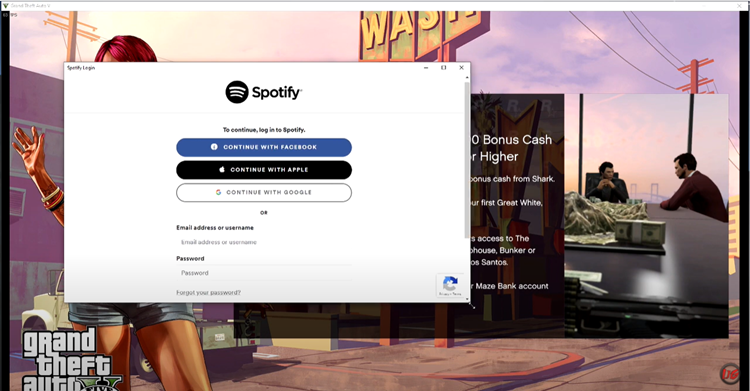Click the Spotify Login scrollbar thumb
Image resolution: width=750 pixels, height=391 pixels.
(x=467, y=159)
